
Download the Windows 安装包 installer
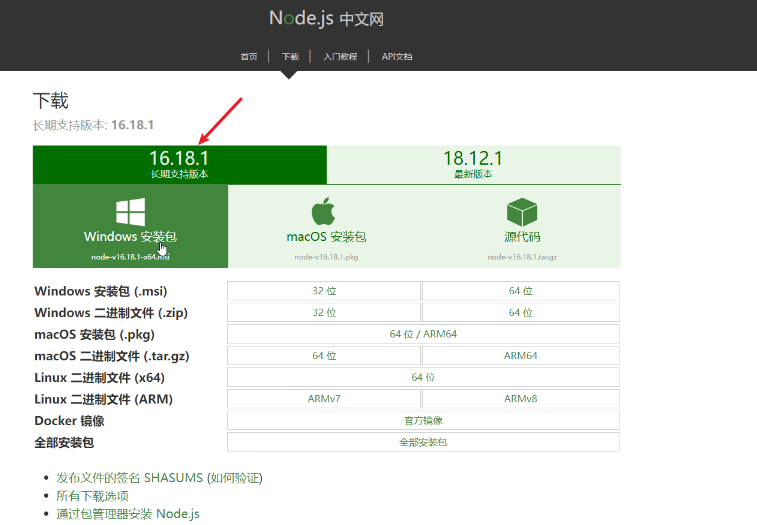130,226
